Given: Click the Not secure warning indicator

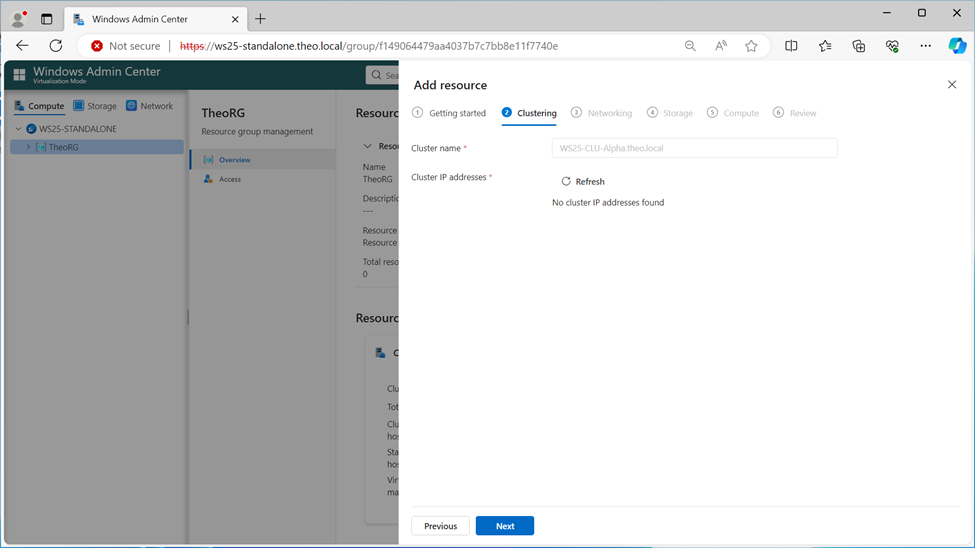Looking at the screenshot, I should (126, 46).
